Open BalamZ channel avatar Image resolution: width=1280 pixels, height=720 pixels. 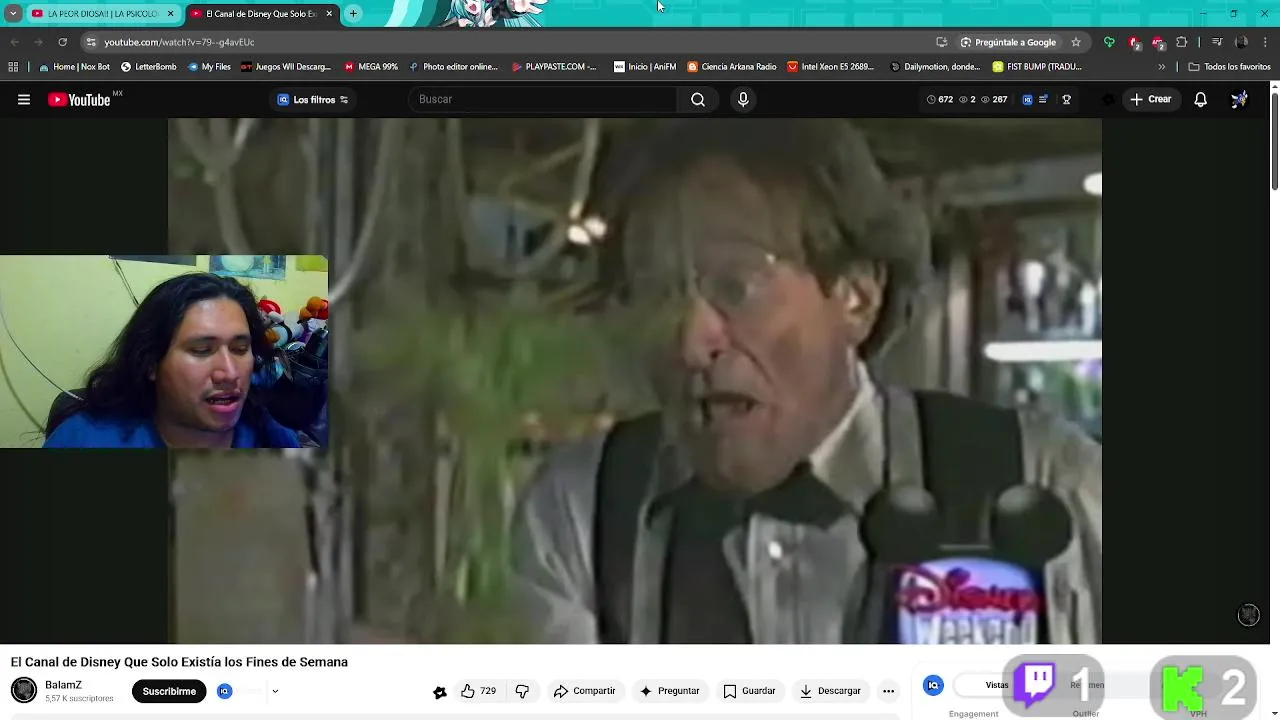(x=24, y=690)
